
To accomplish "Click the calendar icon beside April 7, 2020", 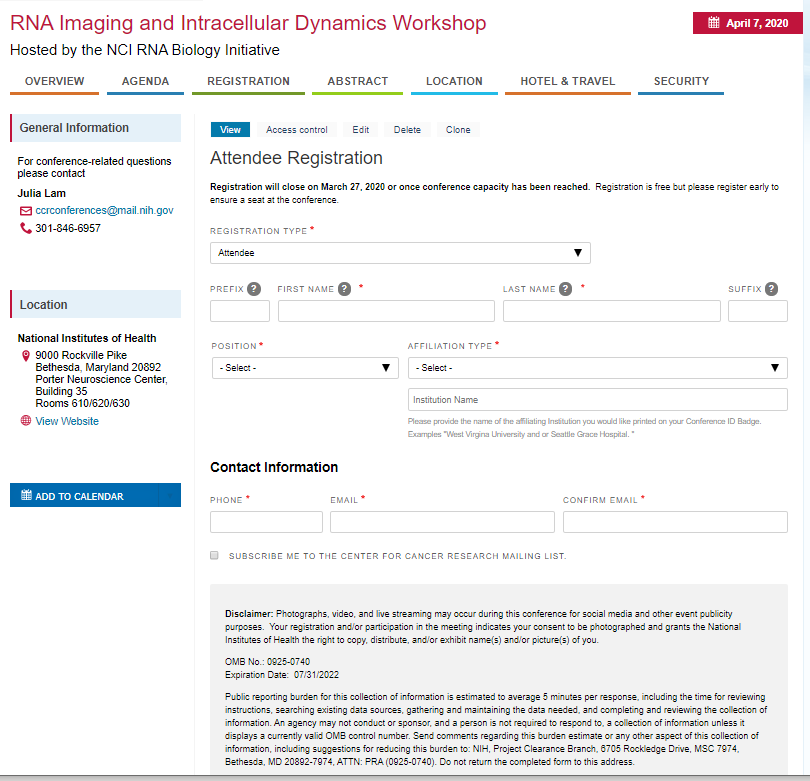I will (x=713, y=23).
